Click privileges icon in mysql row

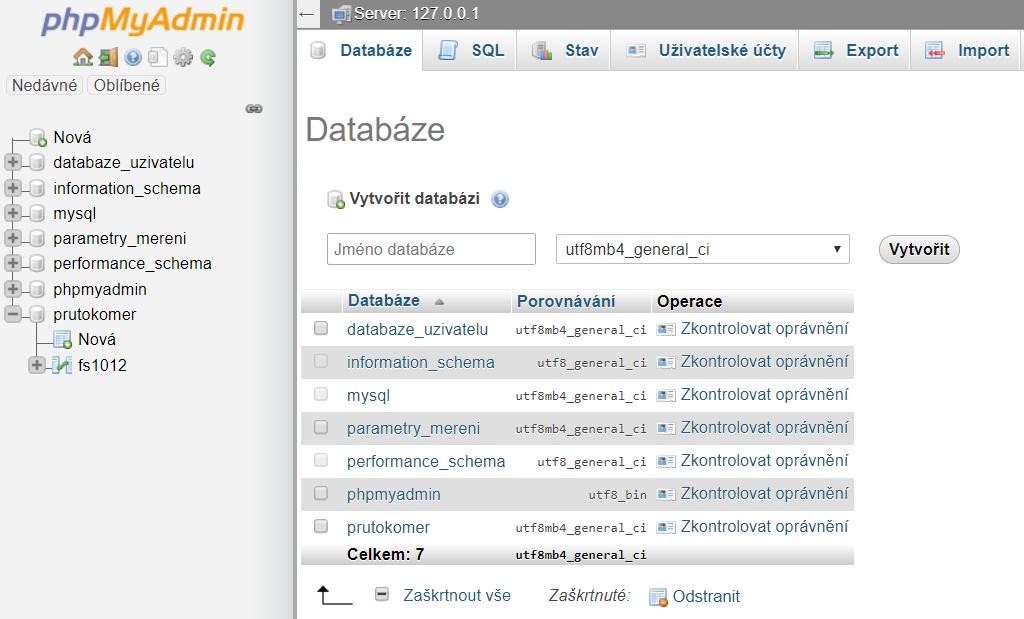tap(665, 395)
